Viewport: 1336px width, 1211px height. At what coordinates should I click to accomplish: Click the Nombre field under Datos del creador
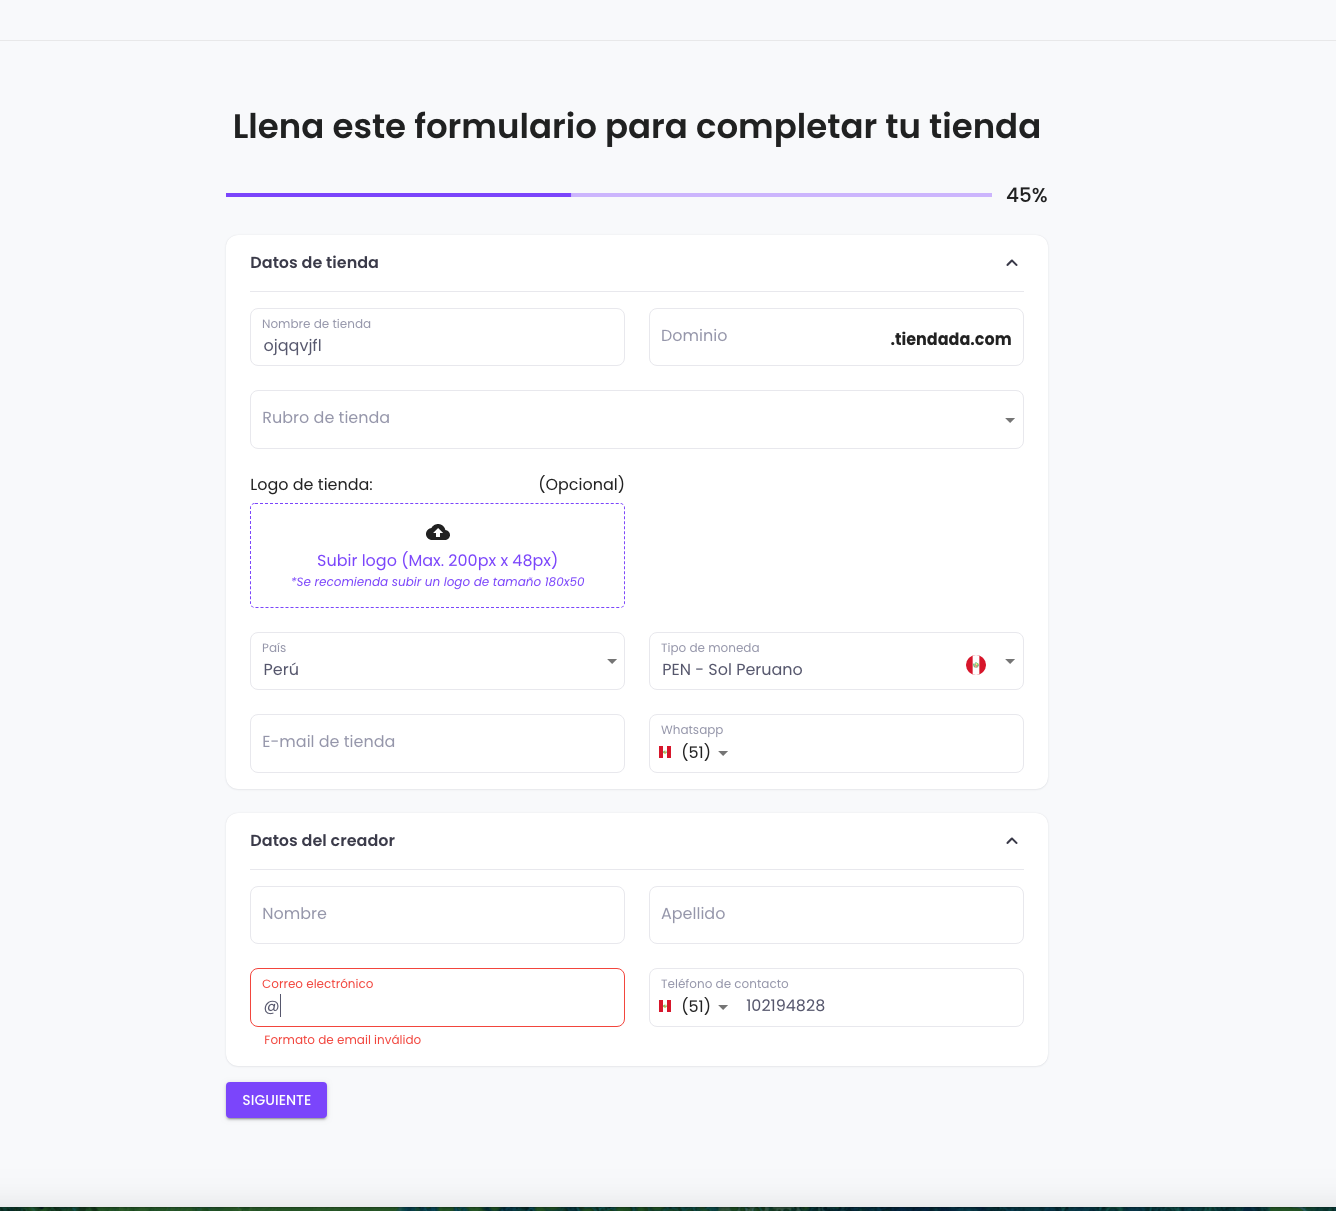(x=437, y=914)
